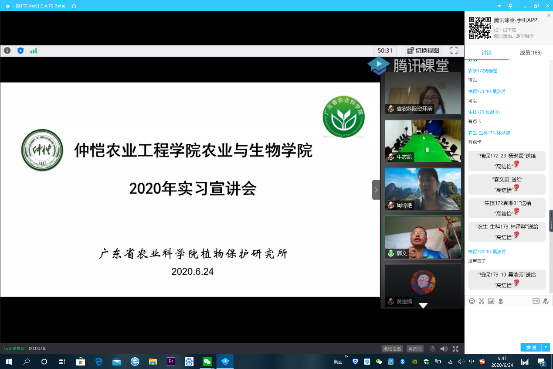Insert an image via the chat picture icon
553x369 pixels.
point(491,301)
